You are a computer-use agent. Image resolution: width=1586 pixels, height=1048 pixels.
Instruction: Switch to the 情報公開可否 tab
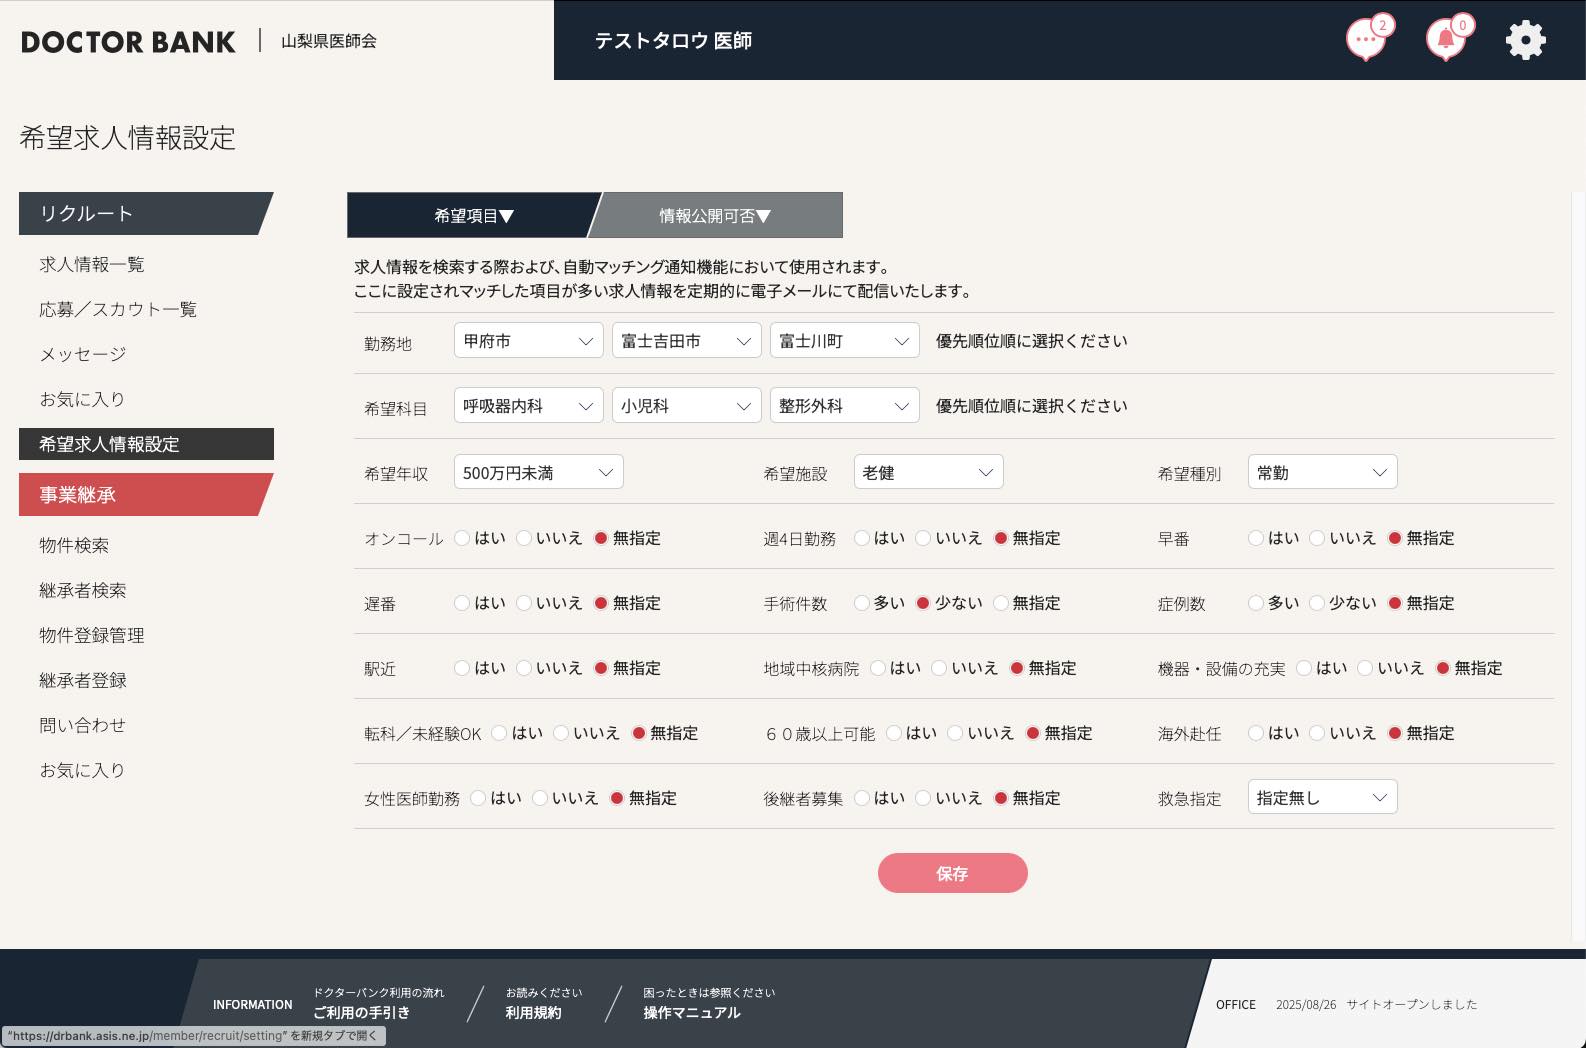coord(715,216)
